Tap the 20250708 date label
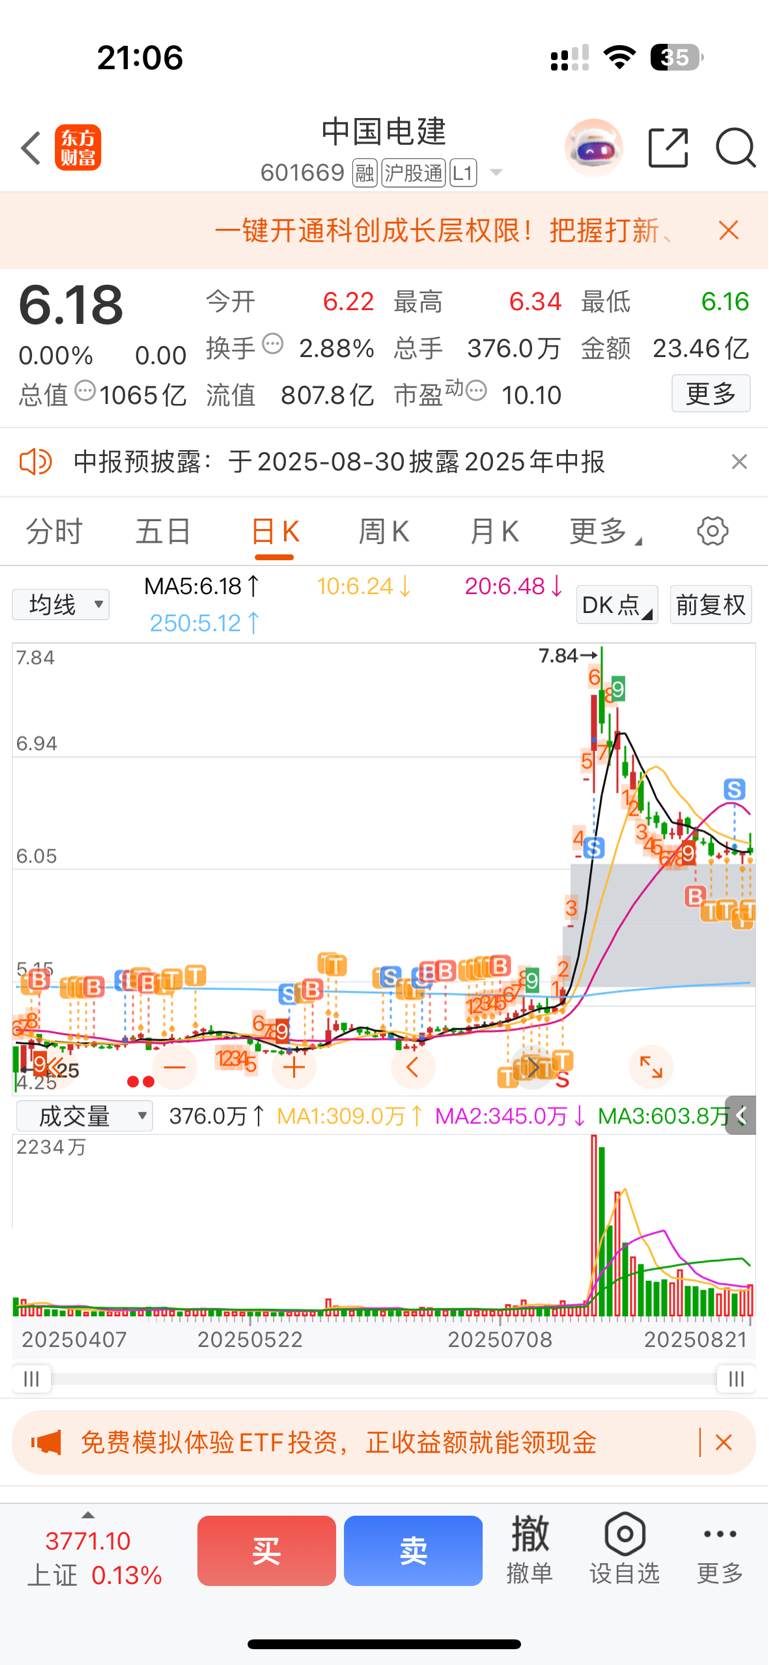Screen dimensions: 769x1665 point(500,1339)
